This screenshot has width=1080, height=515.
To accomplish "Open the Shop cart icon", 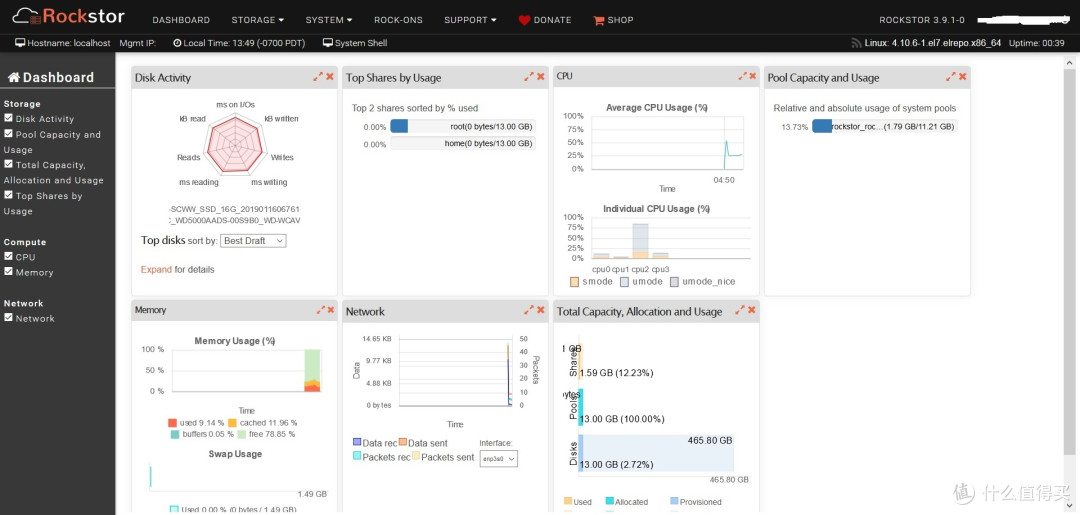I will 599,21.
